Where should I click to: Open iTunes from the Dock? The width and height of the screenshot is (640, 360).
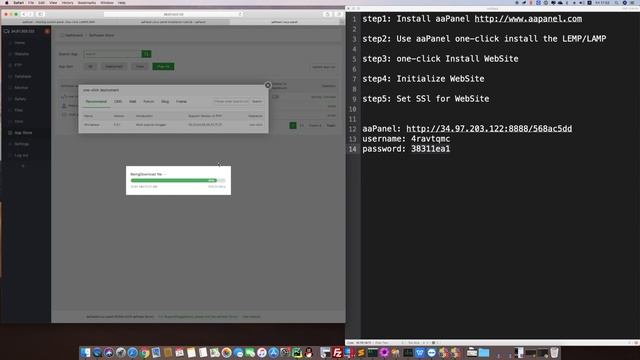262,353
